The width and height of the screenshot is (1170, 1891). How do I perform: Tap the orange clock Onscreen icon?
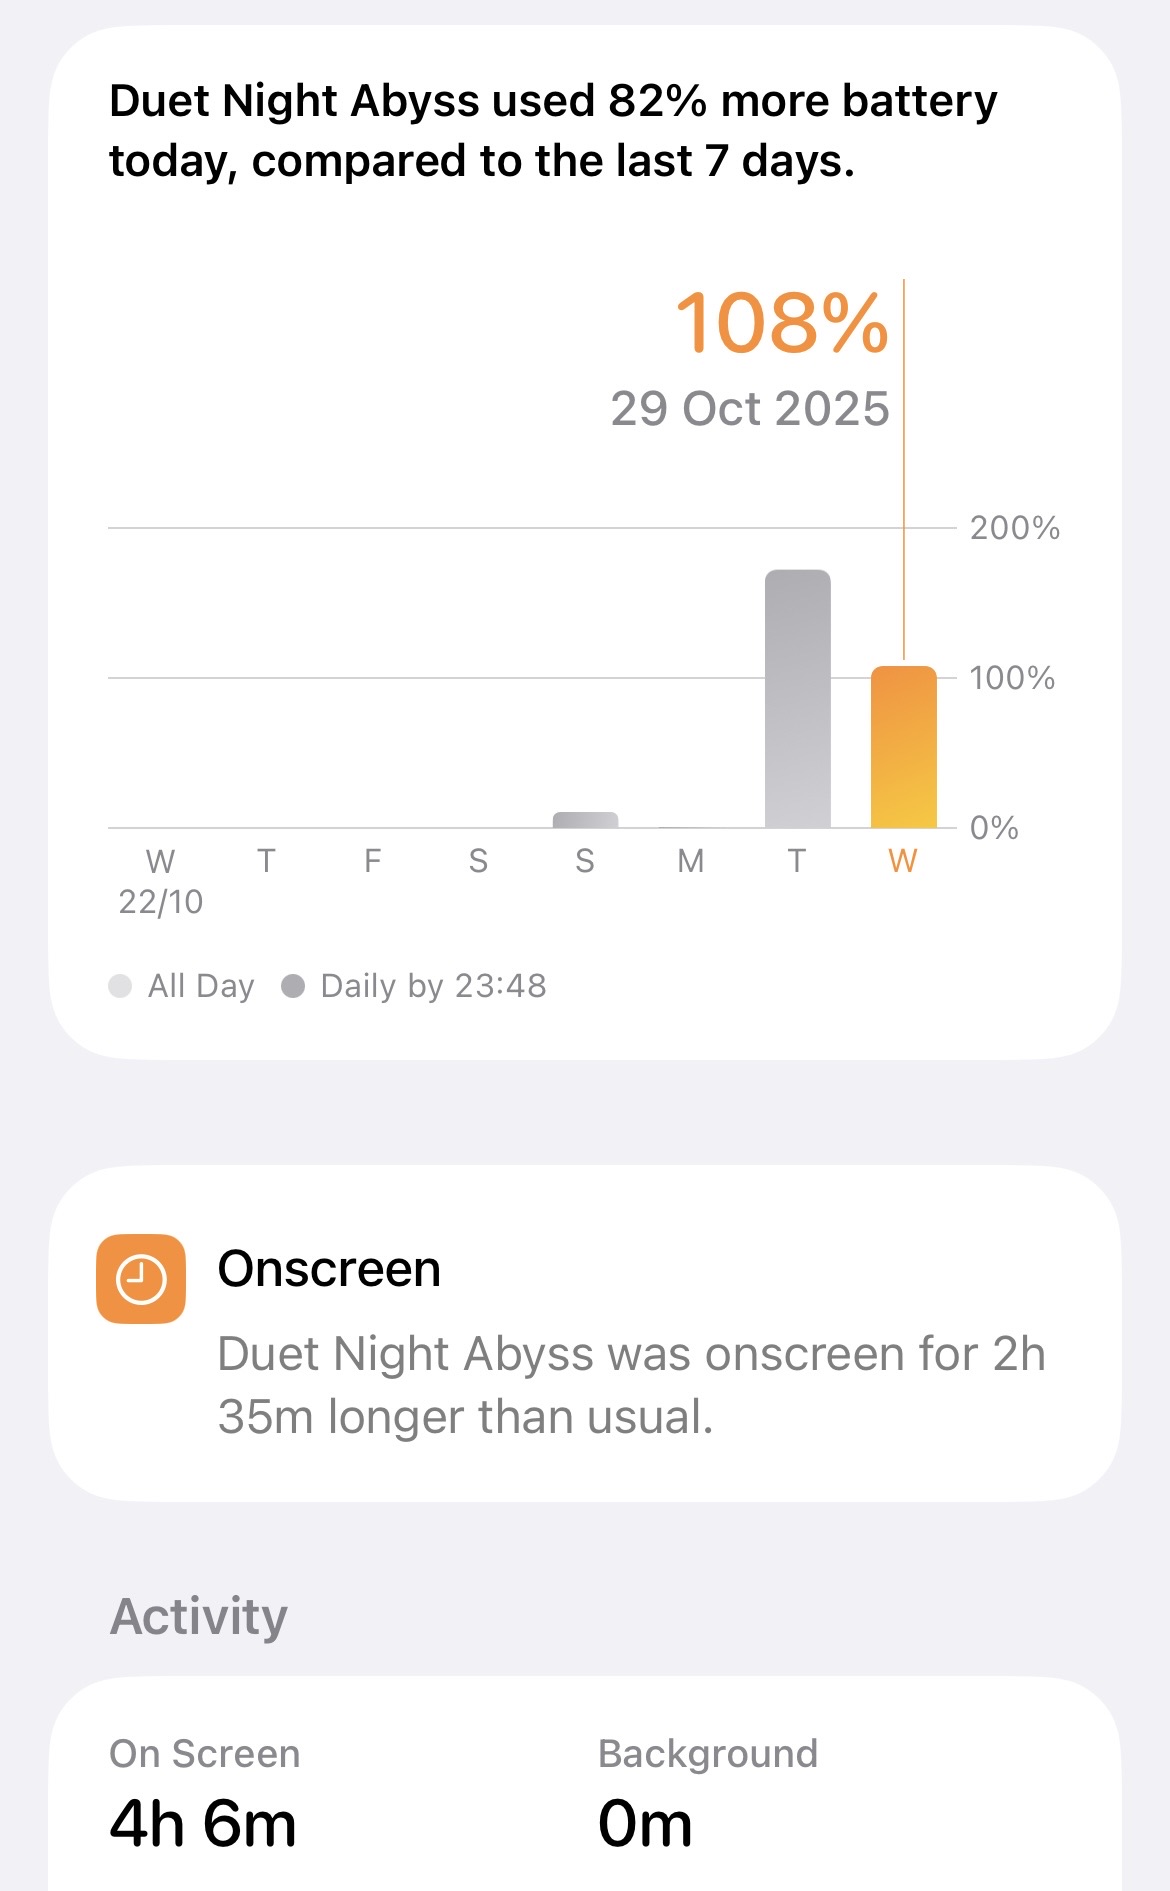coord(141,1279)
